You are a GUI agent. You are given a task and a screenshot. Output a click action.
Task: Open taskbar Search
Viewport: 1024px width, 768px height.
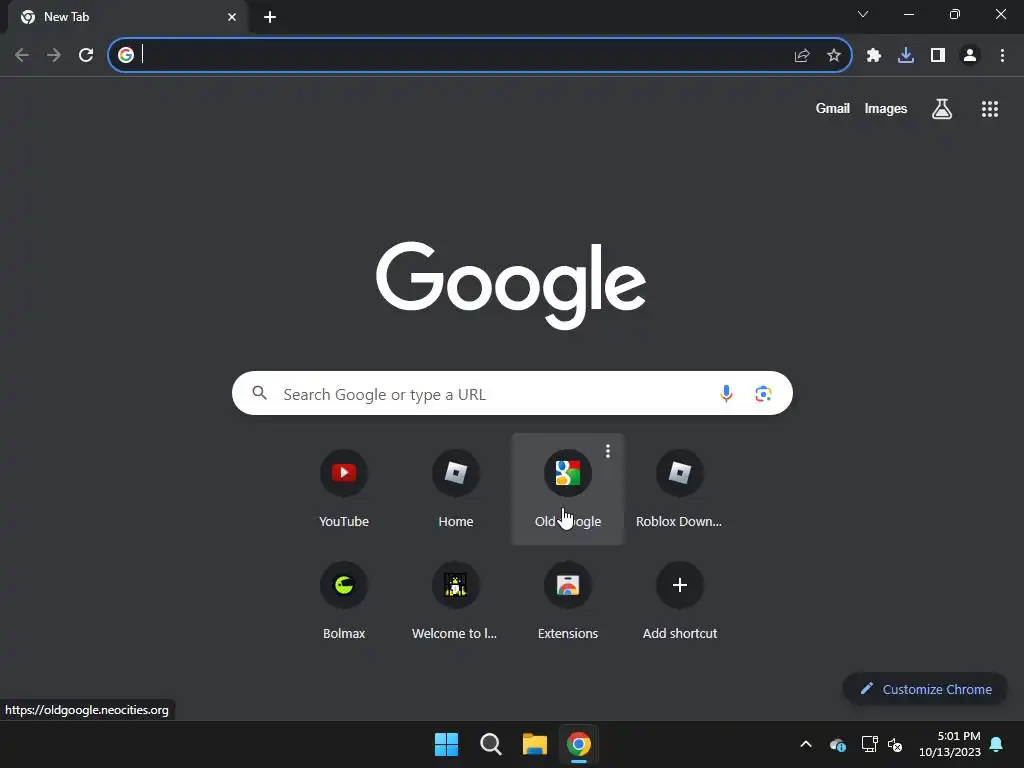(x=490, y=744)
